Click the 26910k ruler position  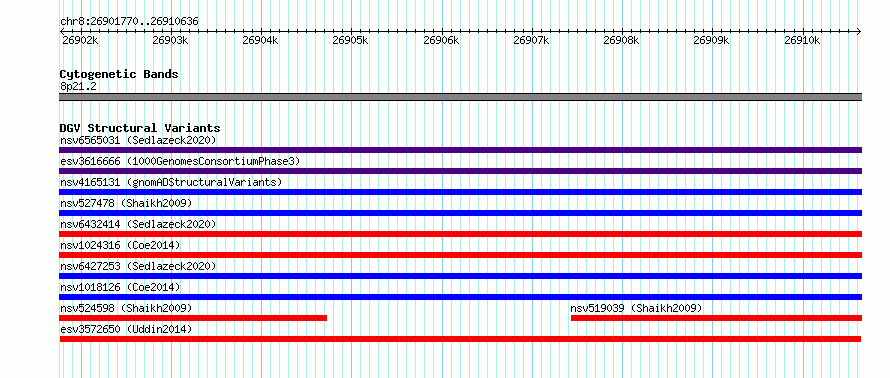(x=802, y=41)
